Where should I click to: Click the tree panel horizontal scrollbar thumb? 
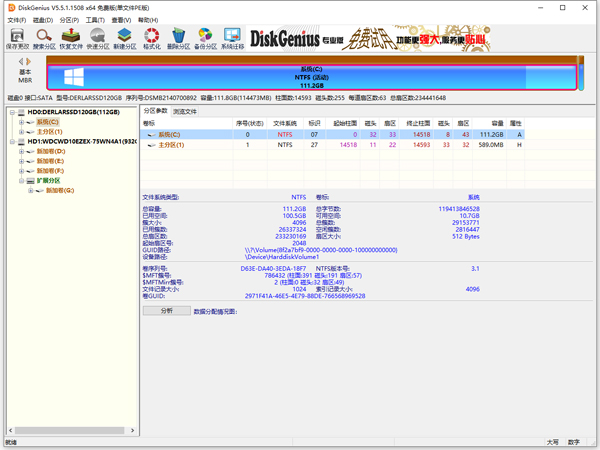pos(70,430)
